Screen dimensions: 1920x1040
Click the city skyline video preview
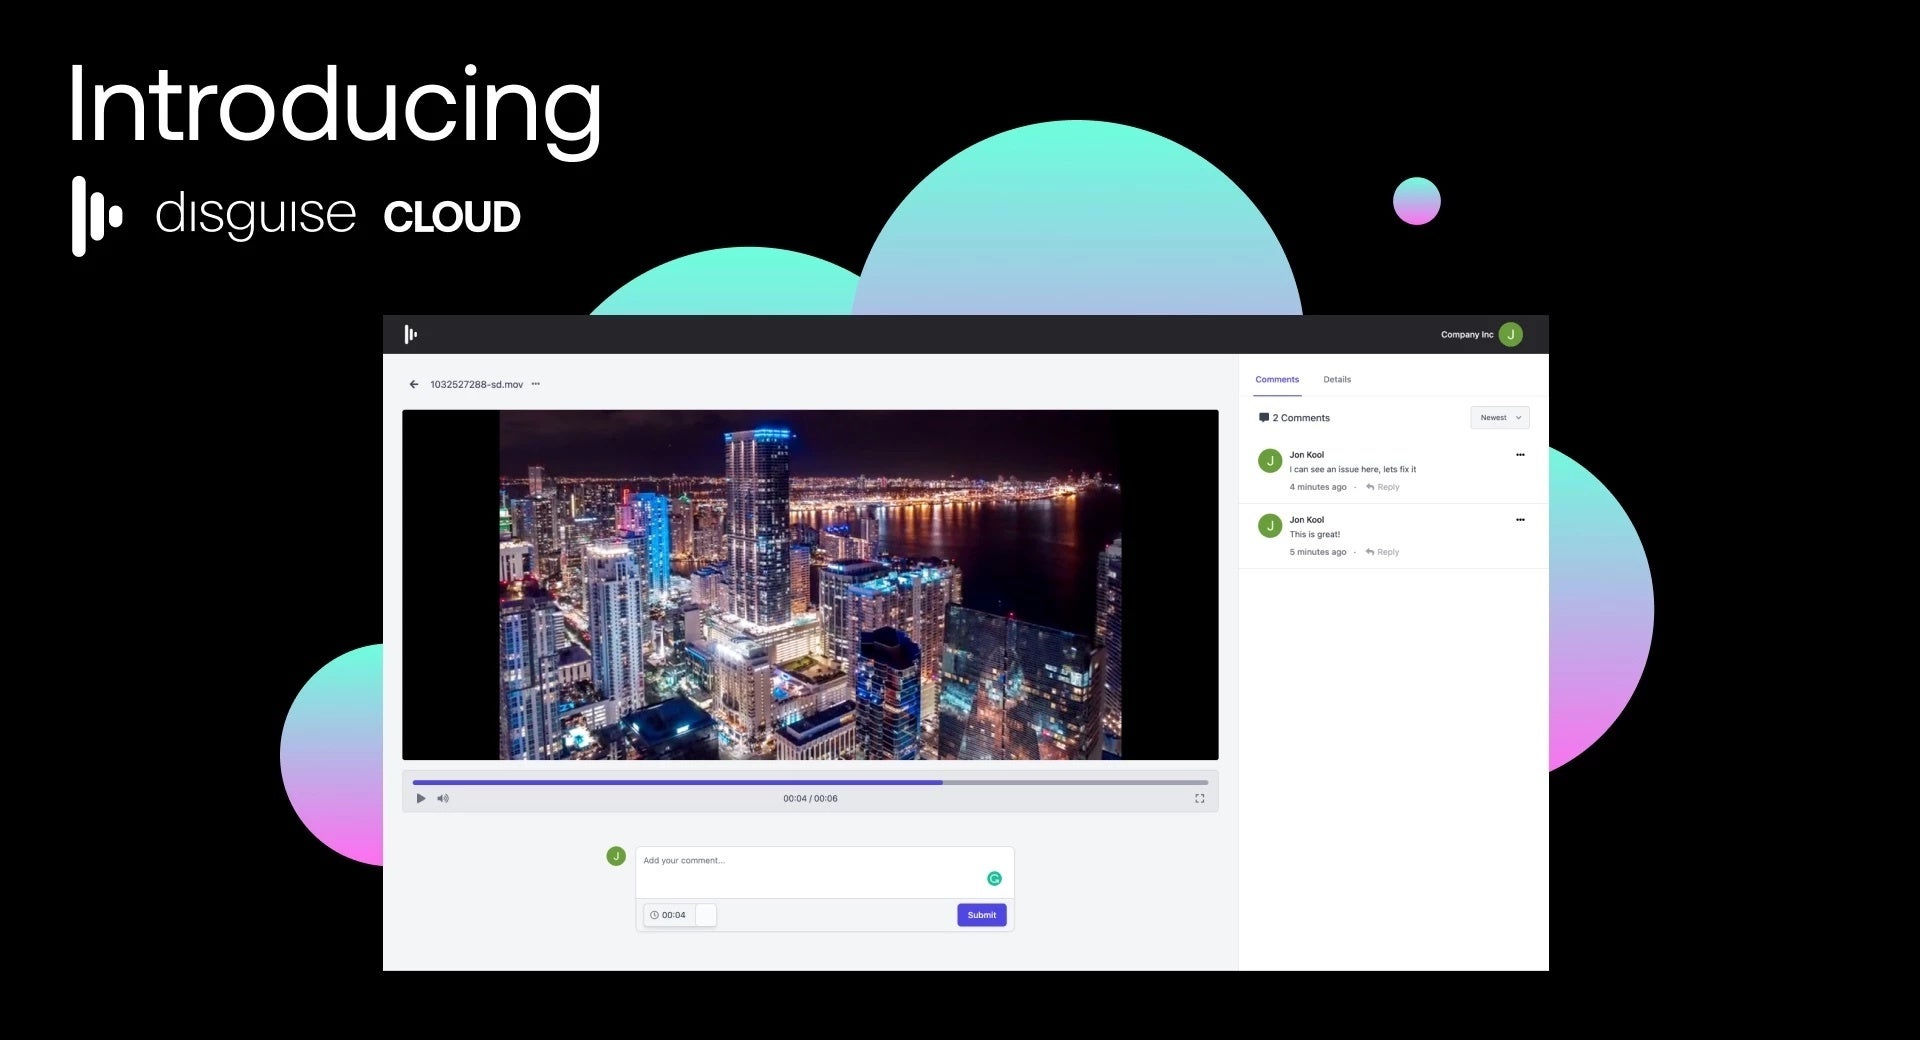pos(810,585)
